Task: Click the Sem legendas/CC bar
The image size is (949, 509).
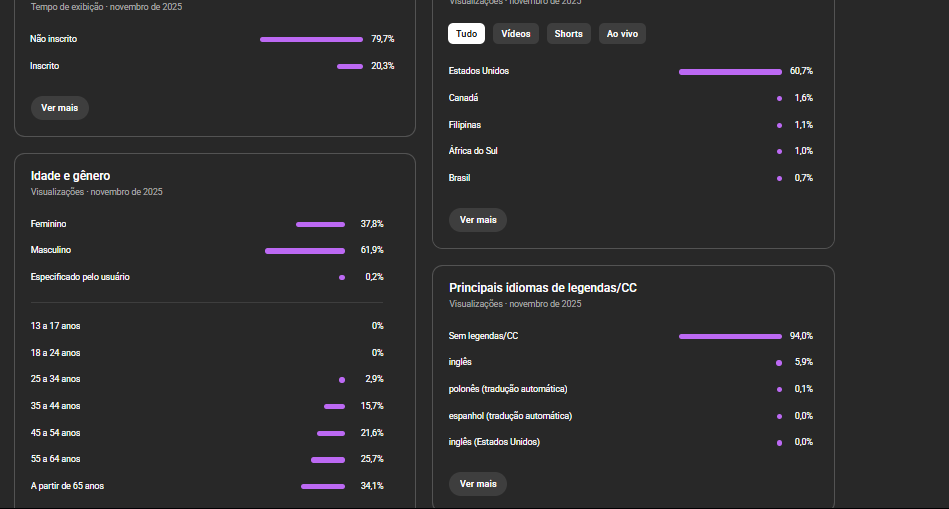Action: point(730,336)
